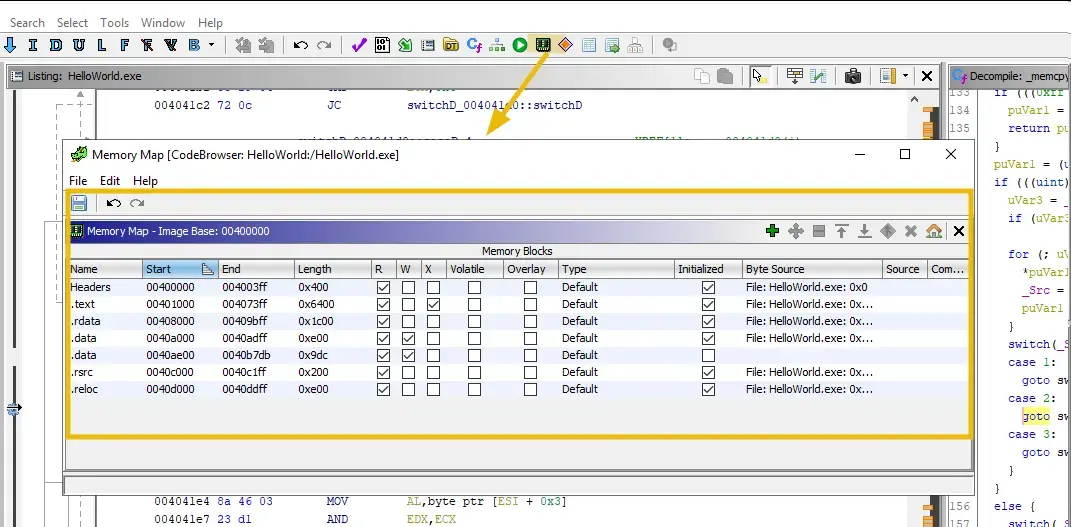The height and width of the screenshot is (527, 1071).
Task: Click the green play icon
Action: click(520, 45)
